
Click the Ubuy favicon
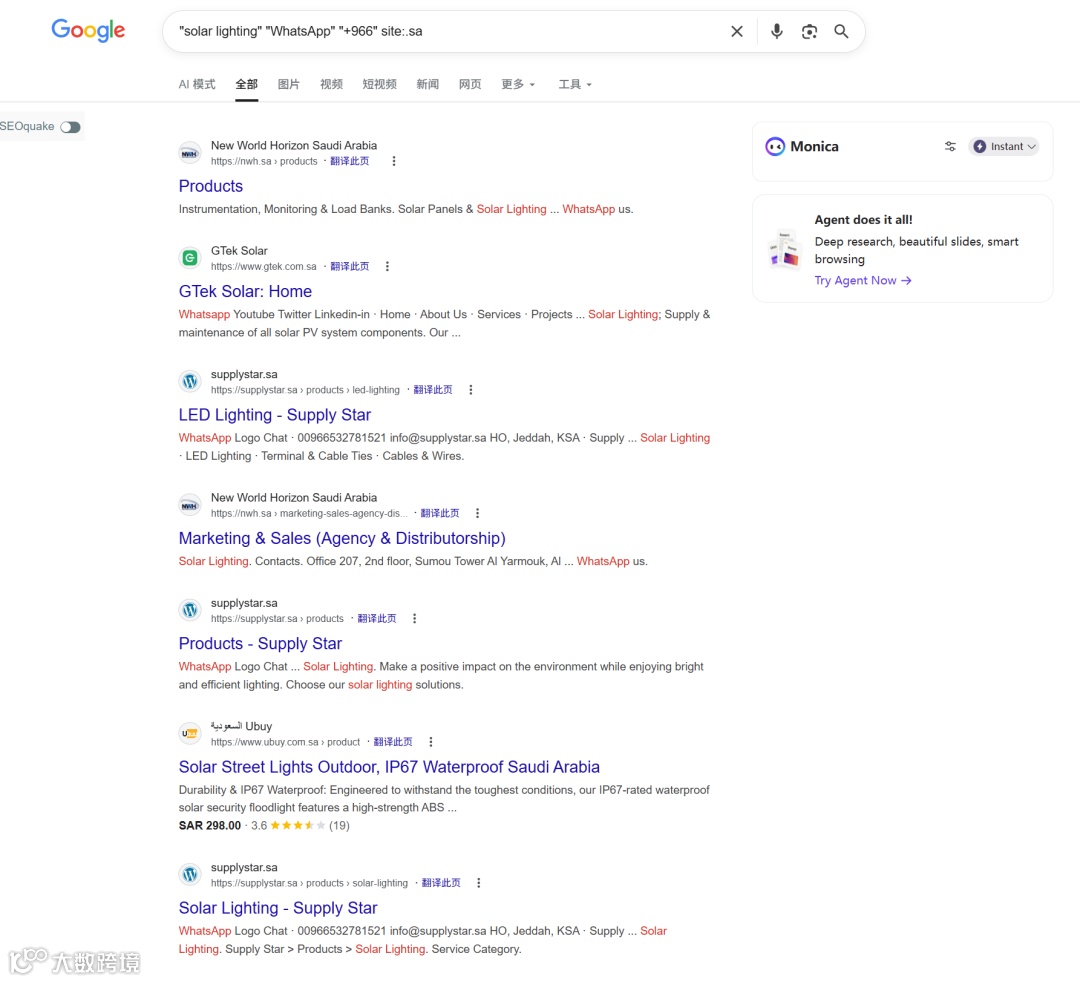pos(189,733)
